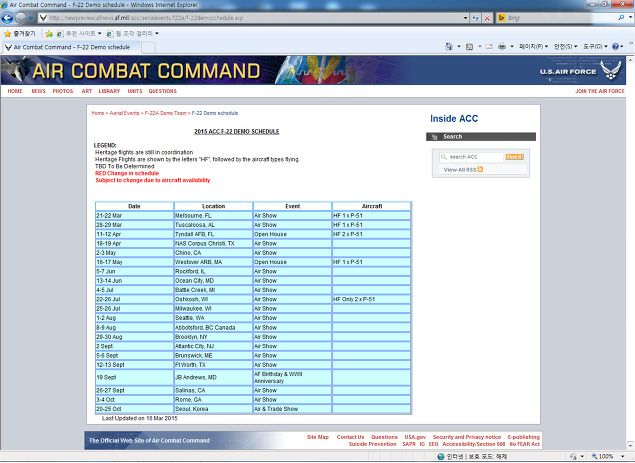Click the F-22A Demo Team breadcrumb link
Image resolution: width=635 pixels, height=463 pixels.
(x=166, y=113)
